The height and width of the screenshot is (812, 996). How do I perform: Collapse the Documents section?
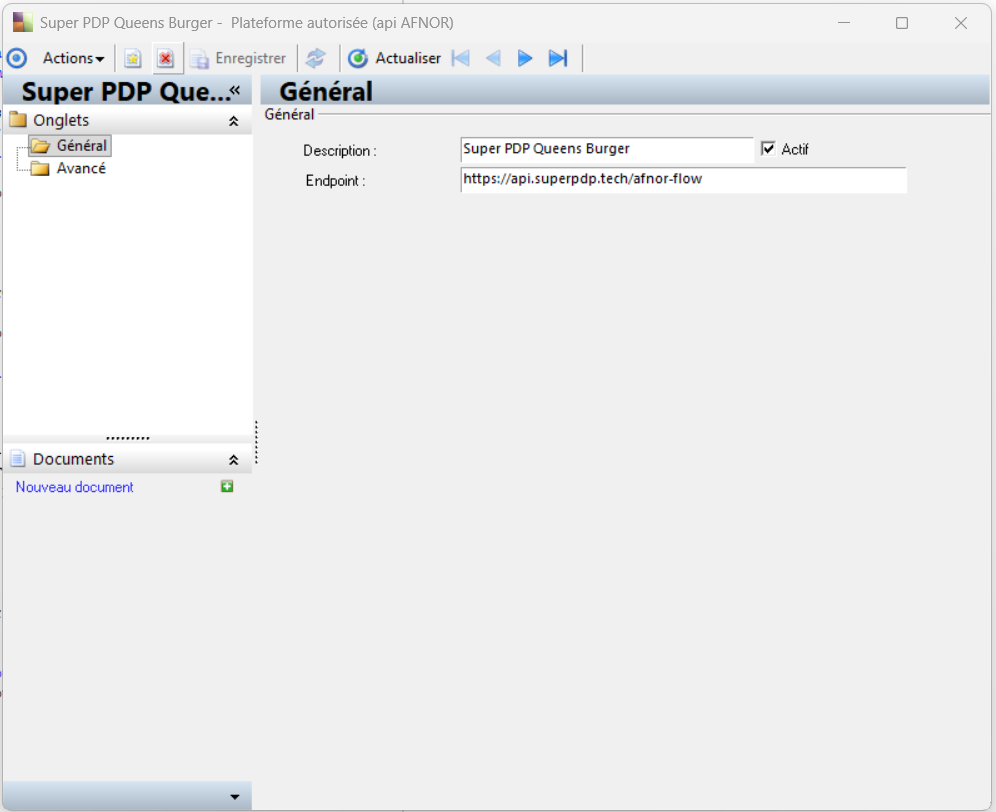tap(234, 459)
